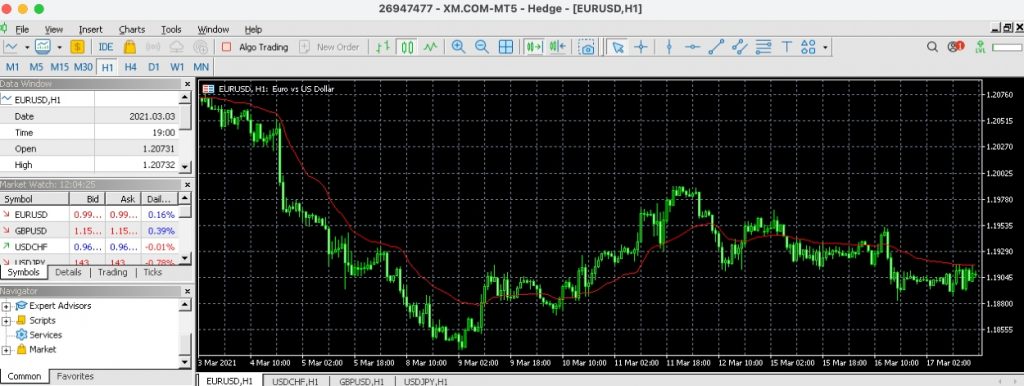
Task: Switch to the USDCHF,H1 chart tab
Action: [x=295, y=381]
